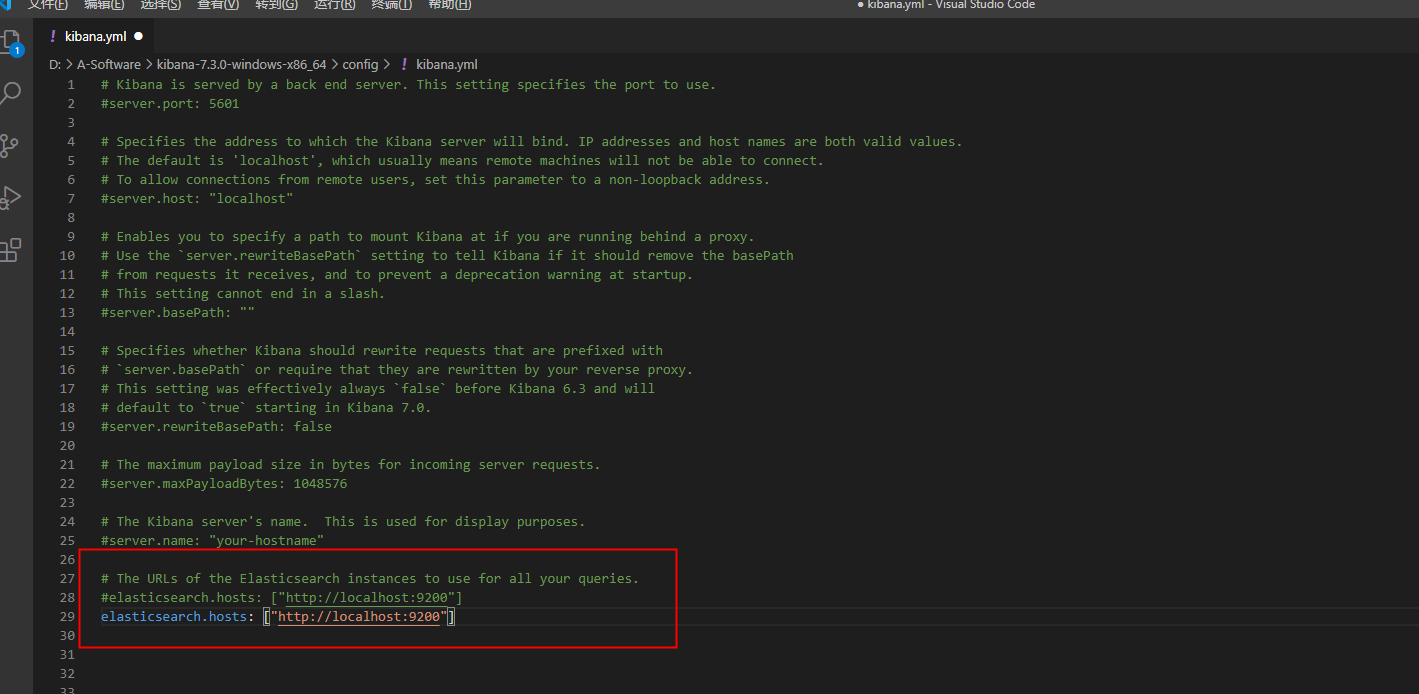Viewport: 1419px width, 694px height.
Task: Click the text "#server.name: "your-hostname""
Action: click(x=212, y=541)
